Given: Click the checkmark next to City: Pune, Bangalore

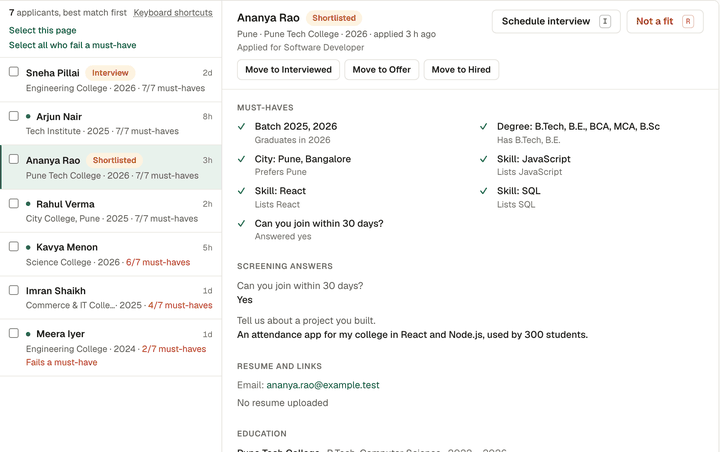Looking at the screenshot, I should click(x=242, y=159).
